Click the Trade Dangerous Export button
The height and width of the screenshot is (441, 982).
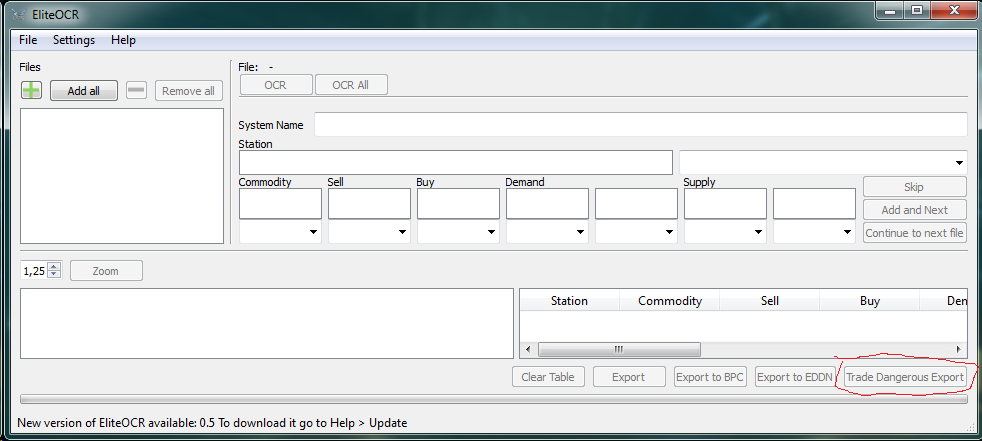(904, 377)
